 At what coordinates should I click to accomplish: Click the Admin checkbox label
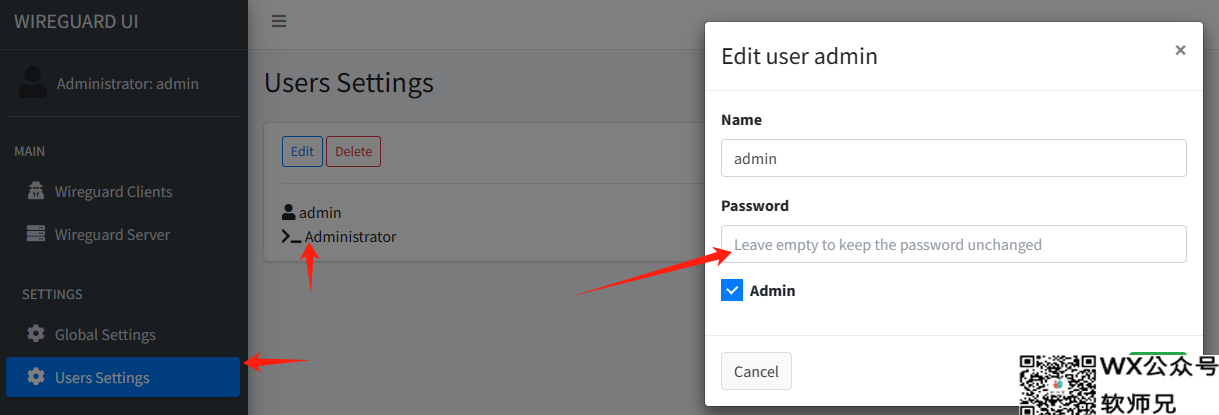[772, 291]
